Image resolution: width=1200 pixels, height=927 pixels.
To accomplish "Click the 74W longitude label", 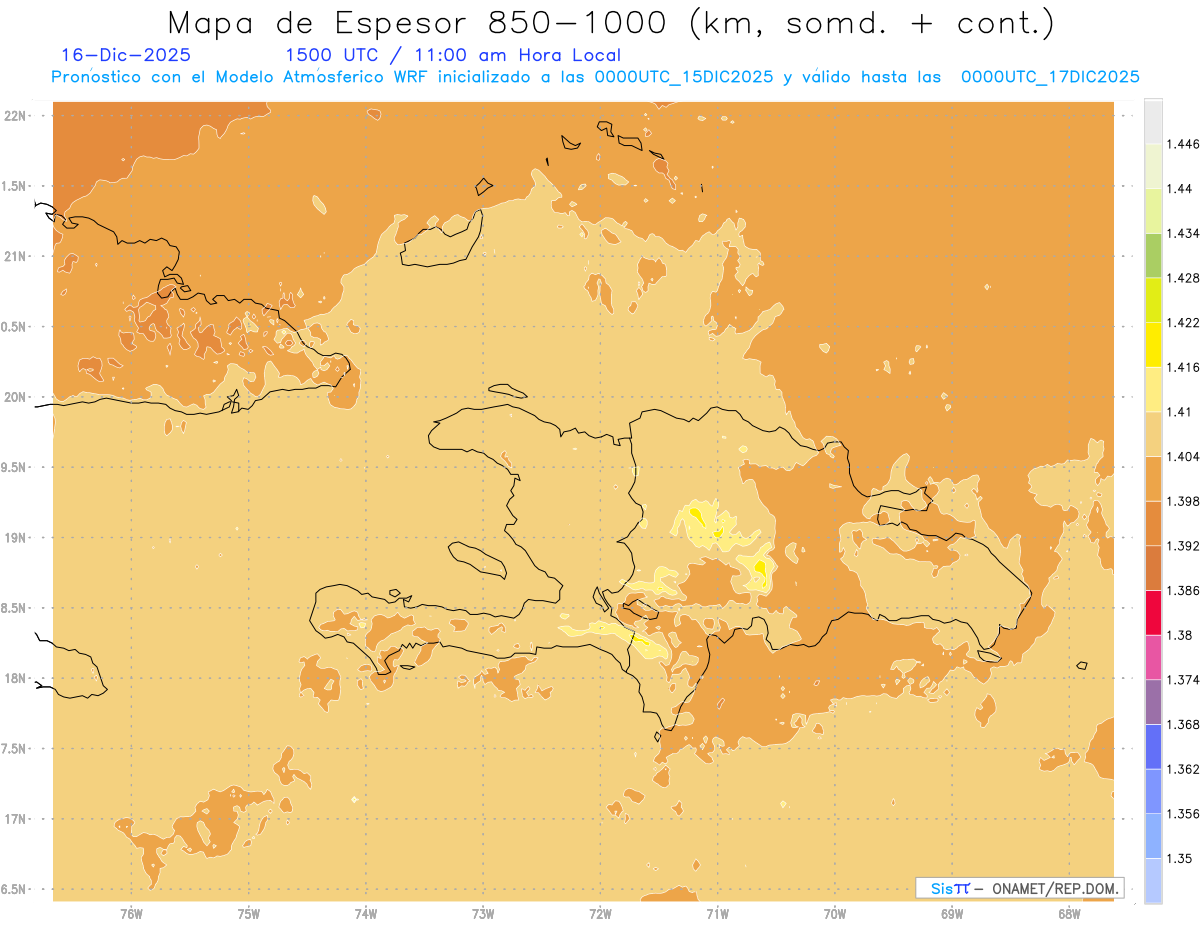I will point(366,913).
